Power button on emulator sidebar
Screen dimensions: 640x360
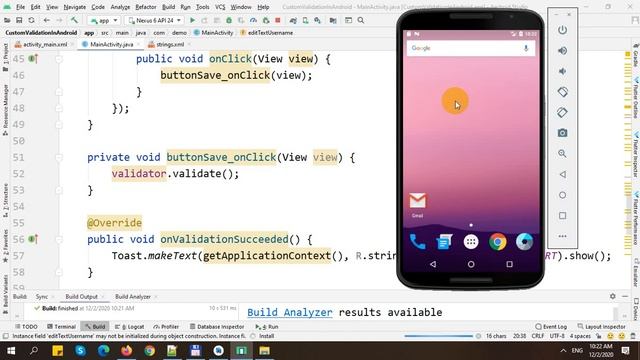[562, 30]
